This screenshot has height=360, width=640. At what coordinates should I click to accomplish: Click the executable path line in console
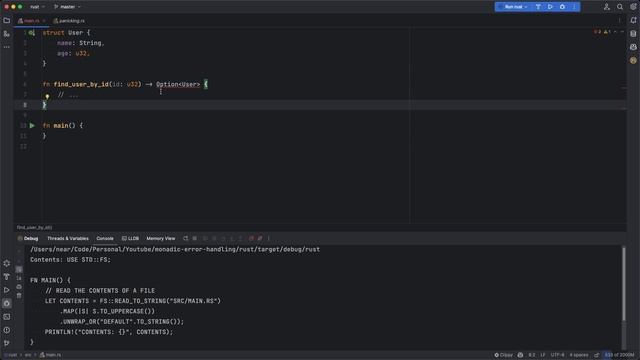pos(175,249)
